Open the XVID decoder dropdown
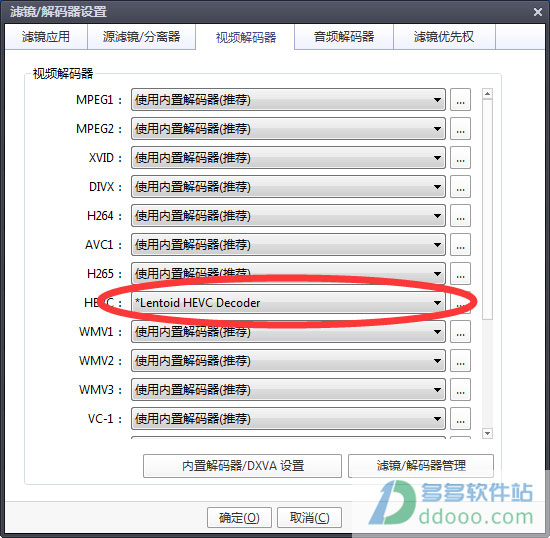 click(288, 158)
